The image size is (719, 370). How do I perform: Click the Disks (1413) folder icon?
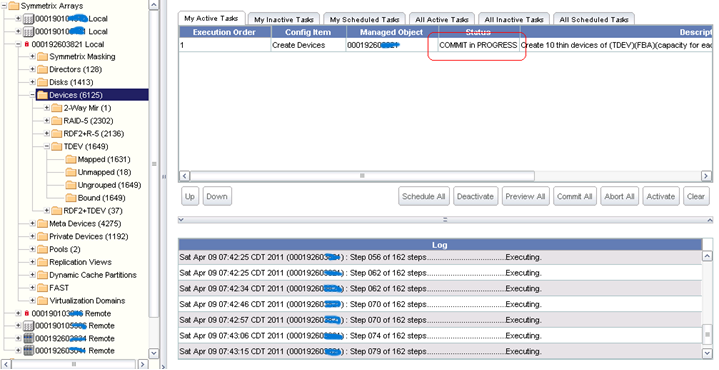pyautogui.click(x=43, y=83)
